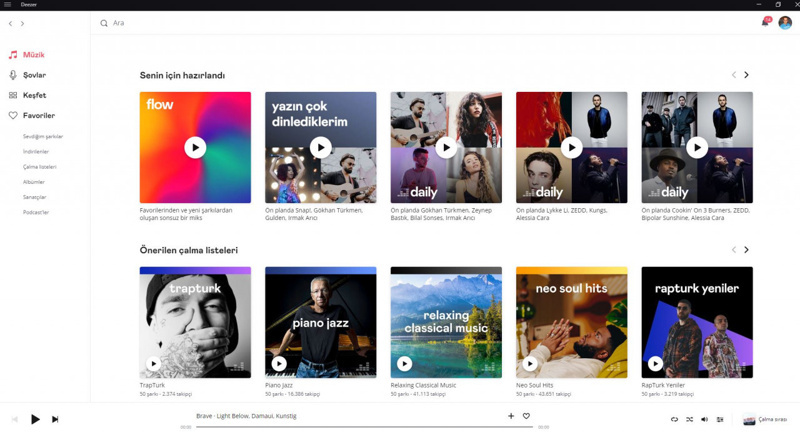Open the audio equalizer settings icon
Viewport: 800px width, 432px height.
click(720, 420)
